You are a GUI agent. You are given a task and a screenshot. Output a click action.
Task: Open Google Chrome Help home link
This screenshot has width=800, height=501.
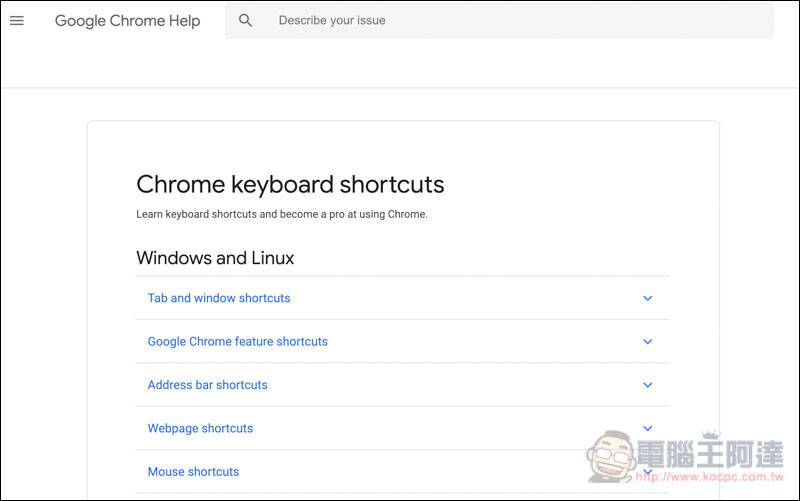[128, 20]
